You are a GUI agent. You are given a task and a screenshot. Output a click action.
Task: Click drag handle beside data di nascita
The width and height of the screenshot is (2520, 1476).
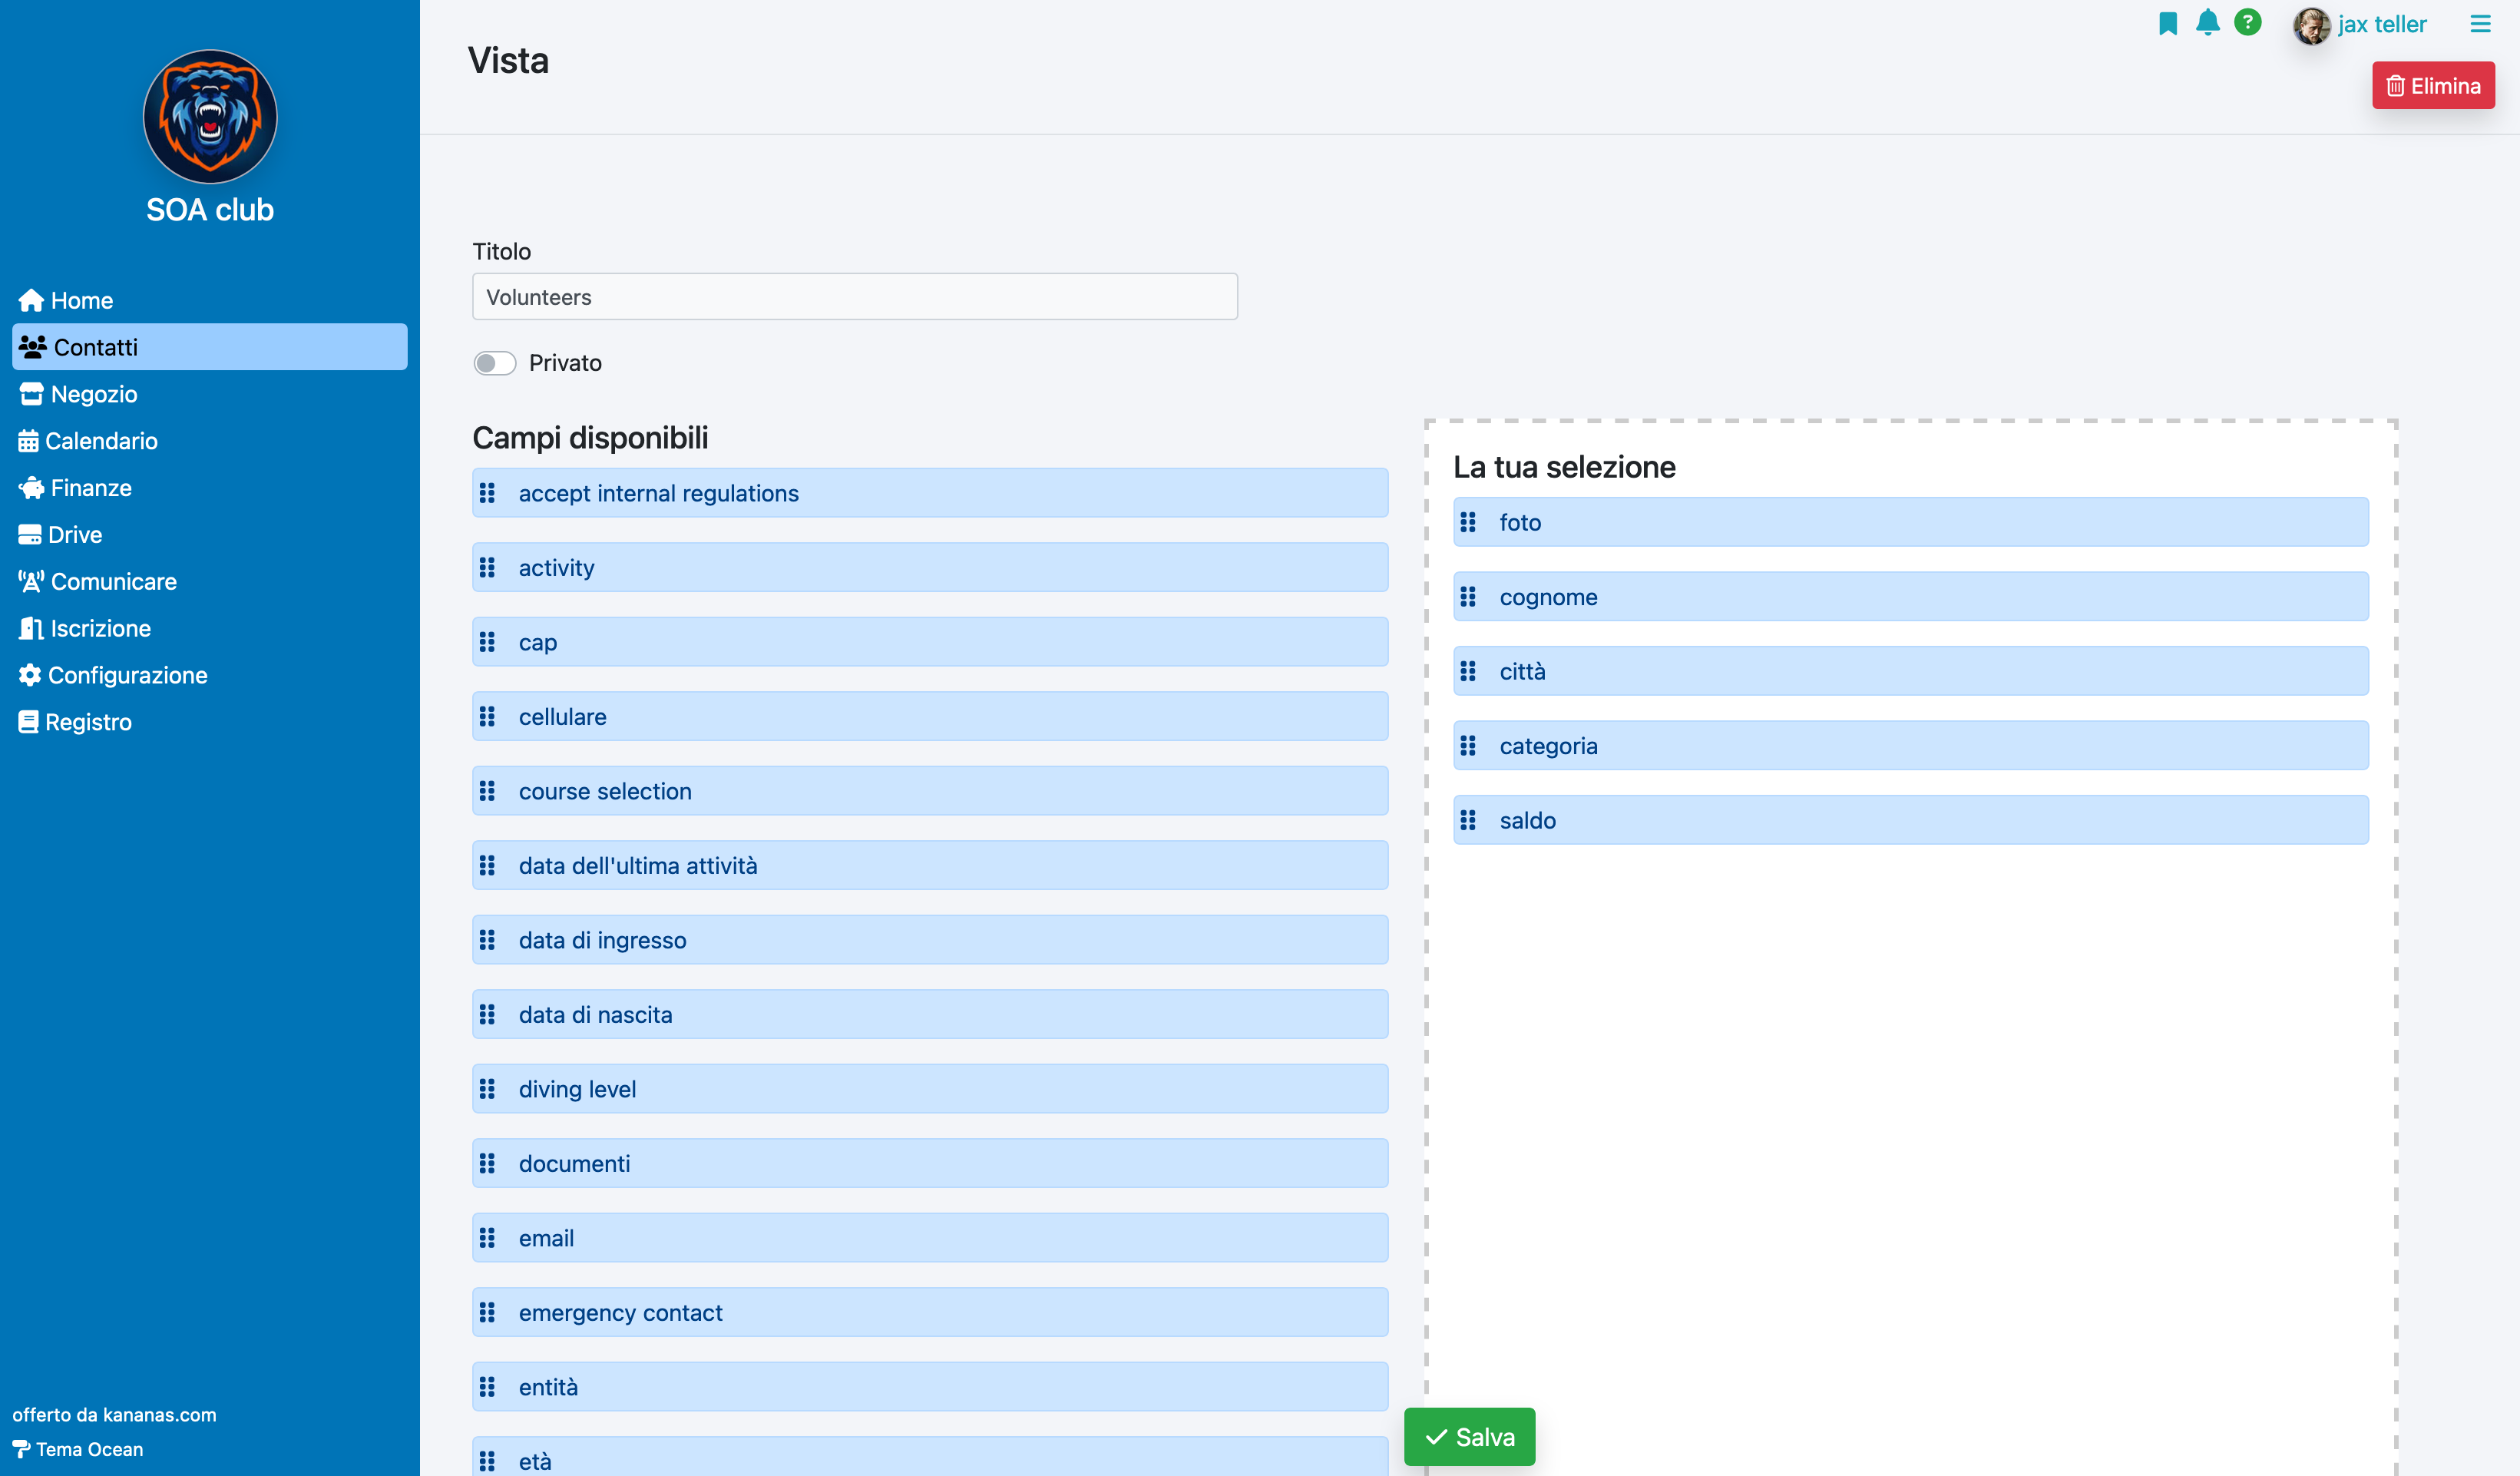487,1014
